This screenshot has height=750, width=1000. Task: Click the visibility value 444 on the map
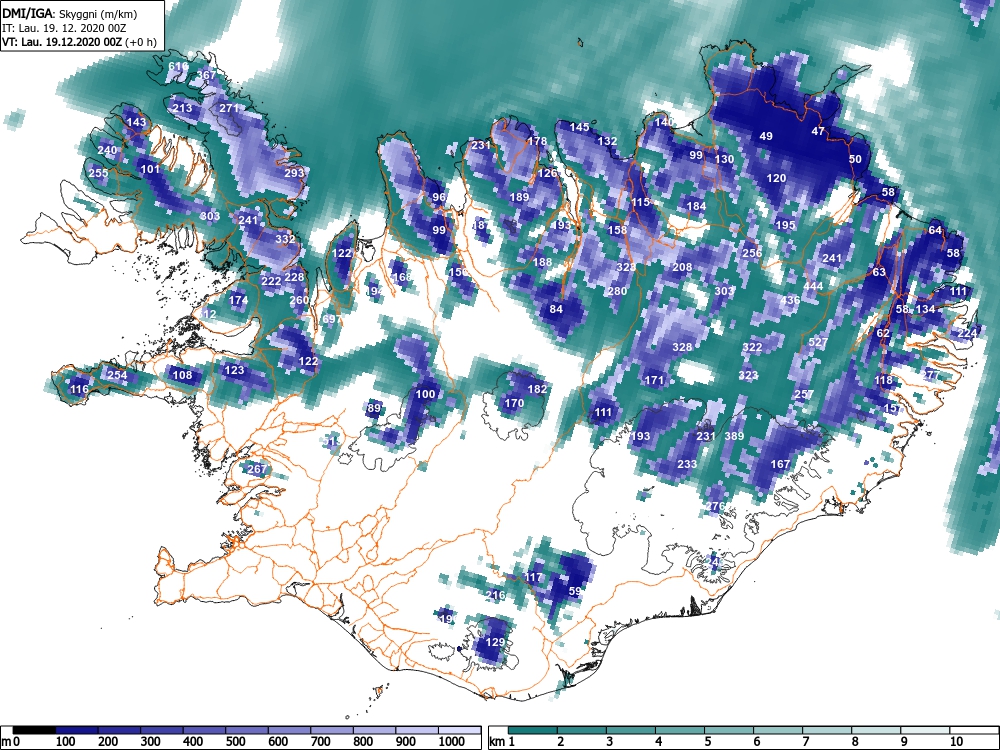[813, 286]
